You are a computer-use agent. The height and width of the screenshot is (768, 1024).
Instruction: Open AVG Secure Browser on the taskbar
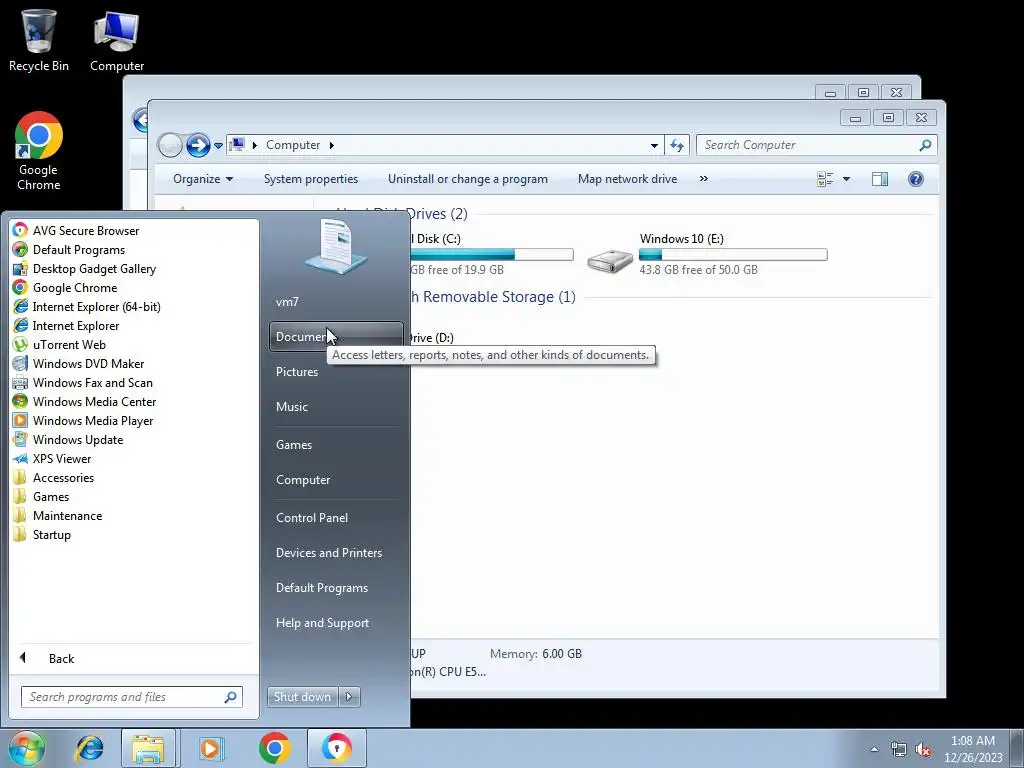(x=336, y=748)
